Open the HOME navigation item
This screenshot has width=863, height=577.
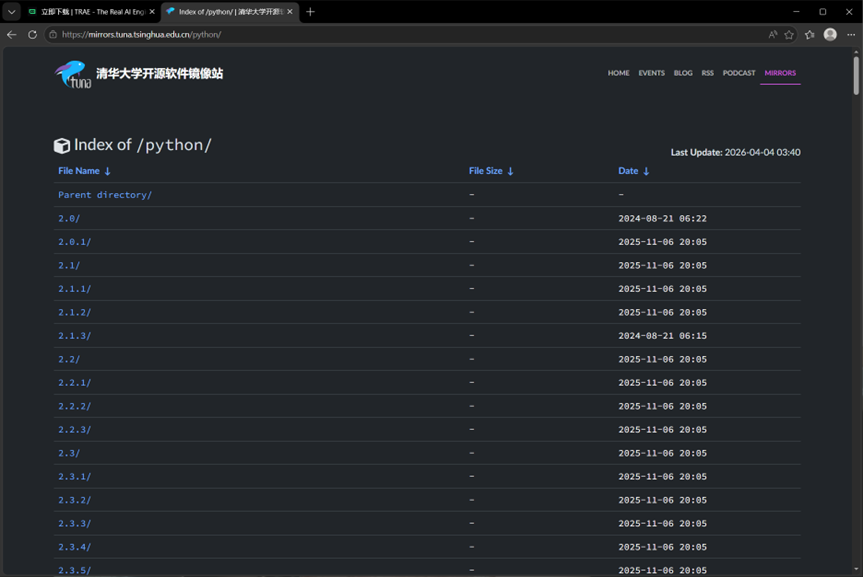pos(619,73)
